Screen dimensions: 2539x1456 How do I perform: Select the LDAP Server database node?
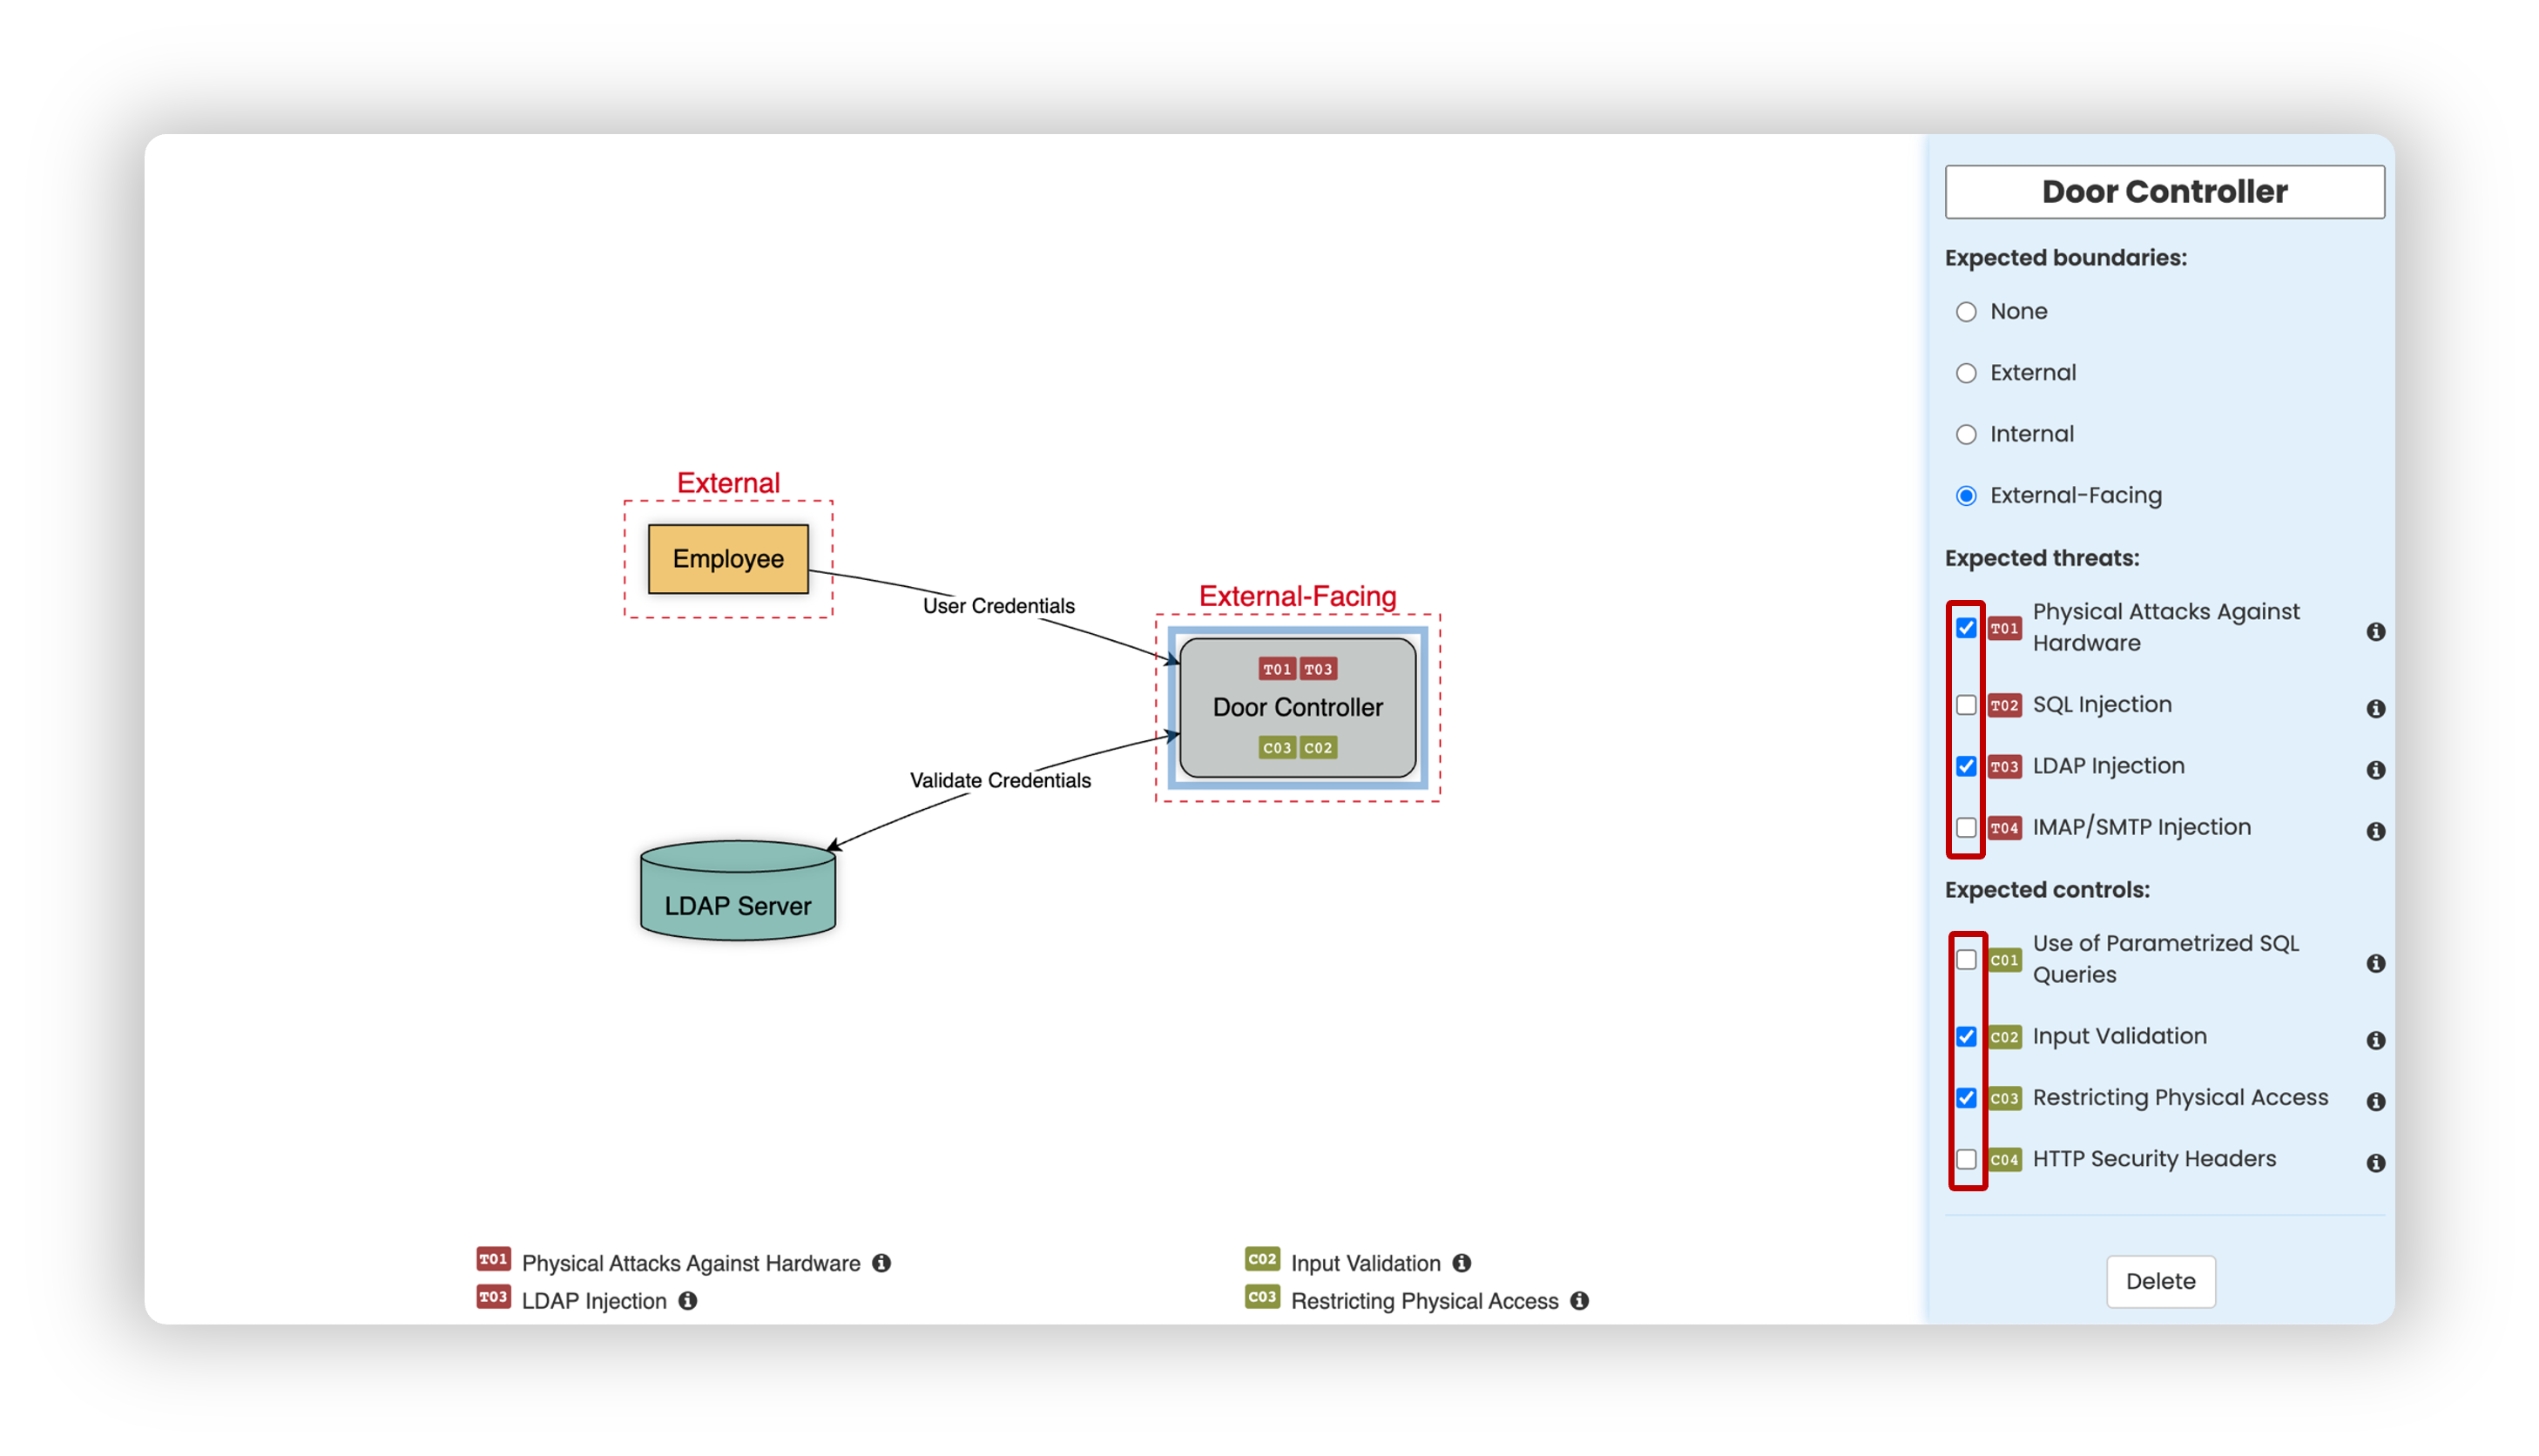coord(738,890)
